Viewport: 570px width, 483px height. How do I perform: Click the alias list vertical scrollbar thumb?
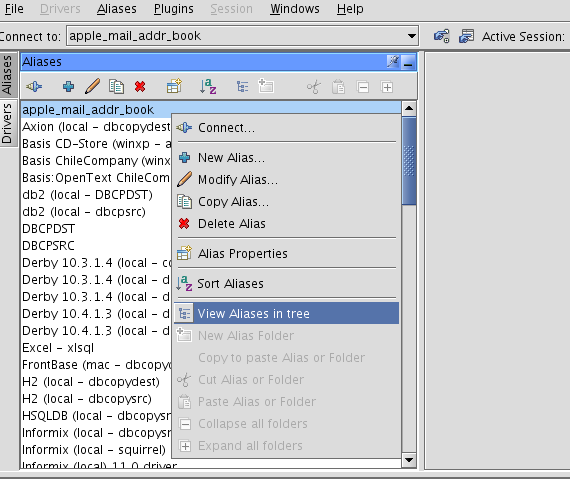point(409,161)
